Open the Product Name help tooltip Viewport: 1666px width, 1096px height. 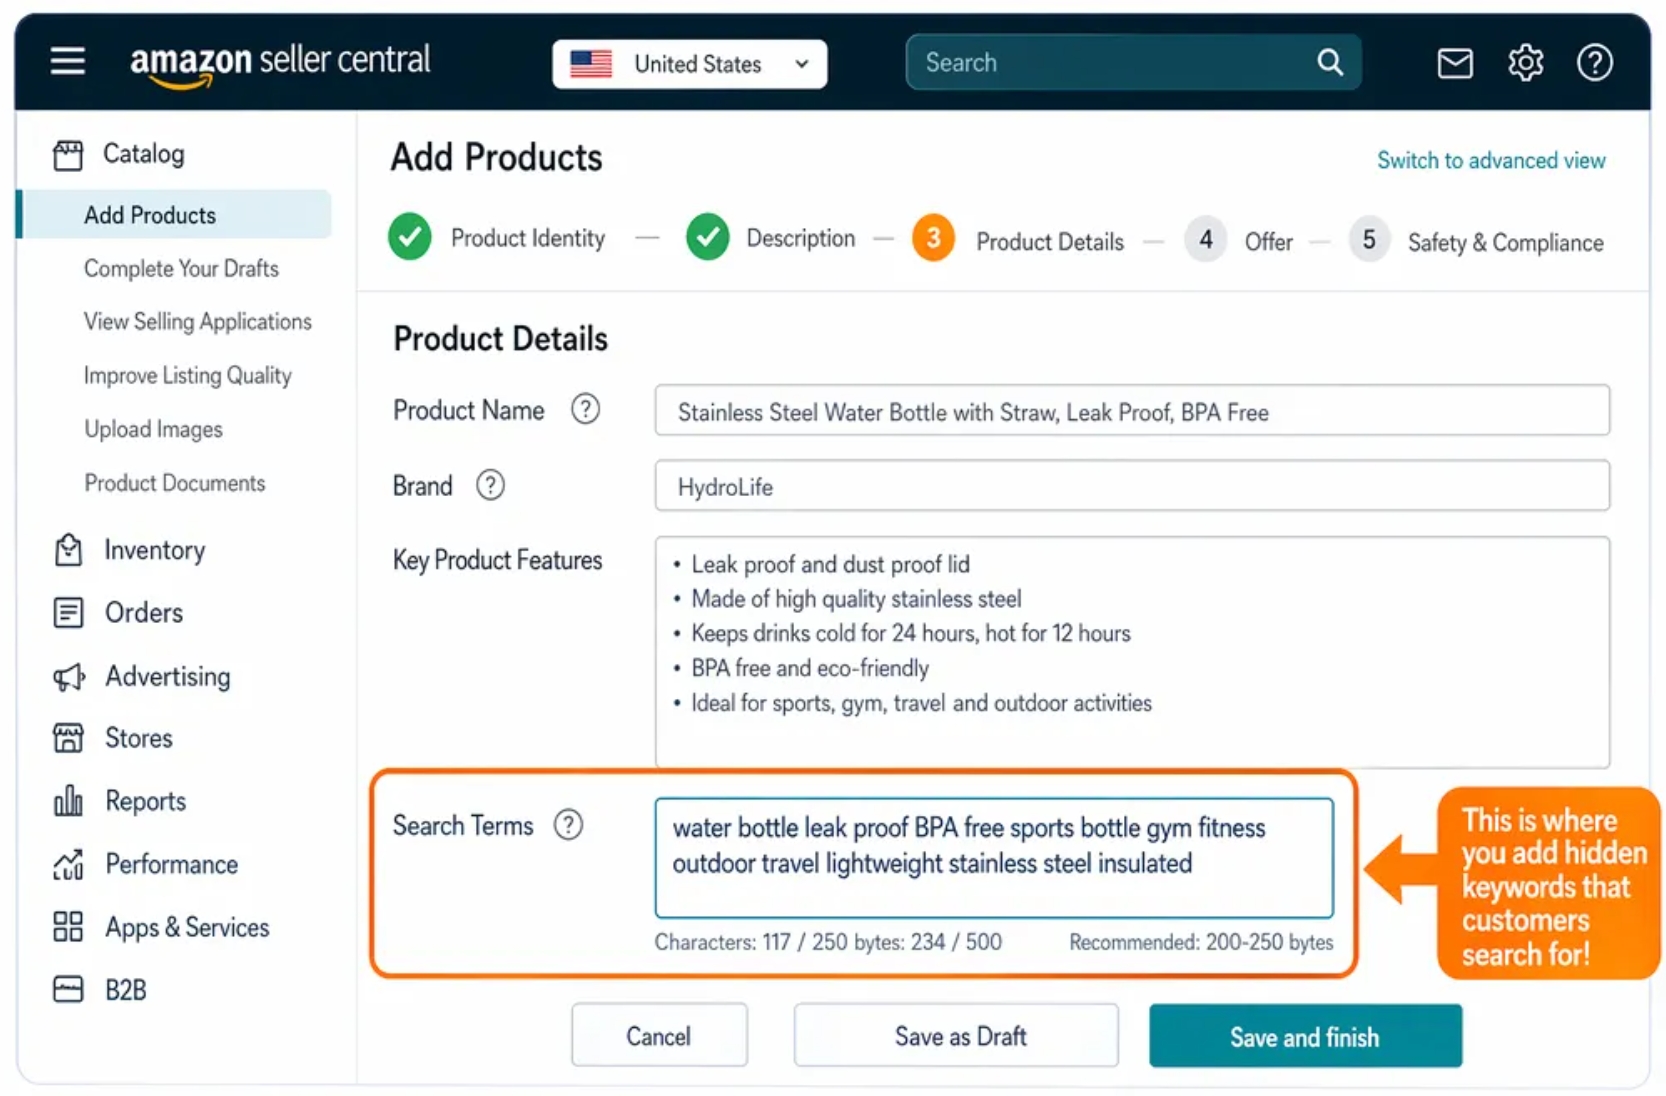pos(585,409)
